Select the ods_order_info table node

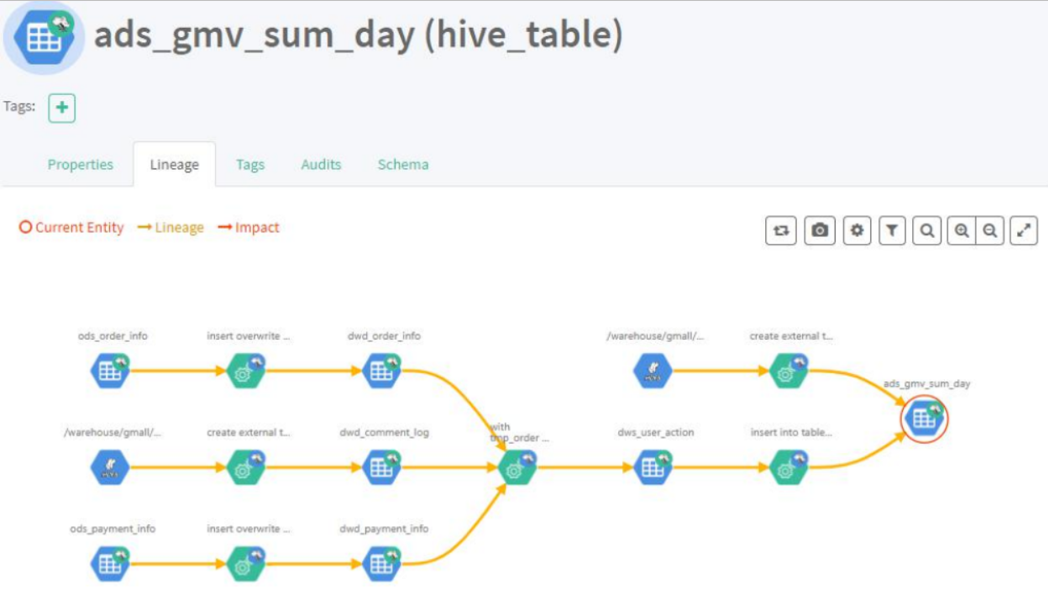coord(110,371)
